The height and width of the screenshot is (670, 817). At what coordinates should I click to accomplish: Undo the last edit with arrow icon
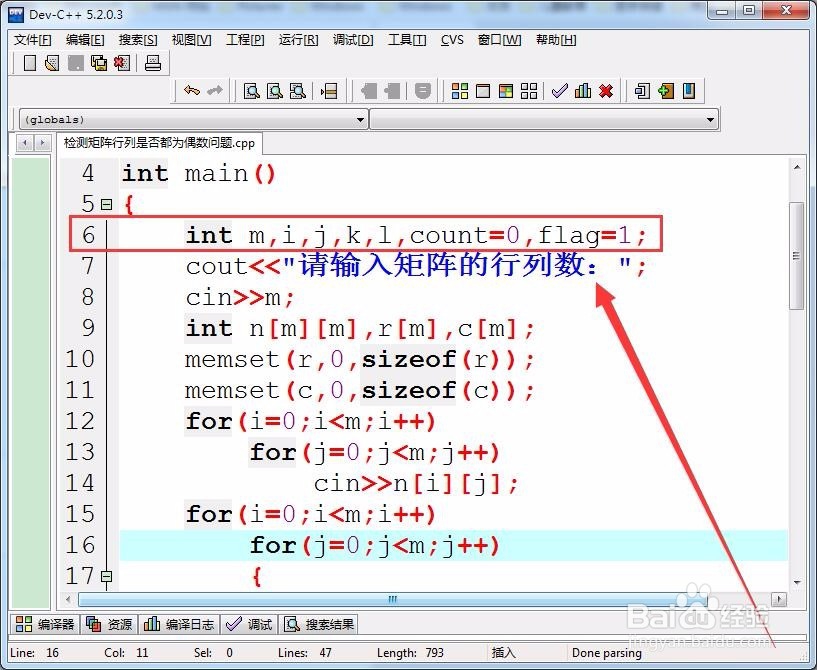tap(191, 91)
